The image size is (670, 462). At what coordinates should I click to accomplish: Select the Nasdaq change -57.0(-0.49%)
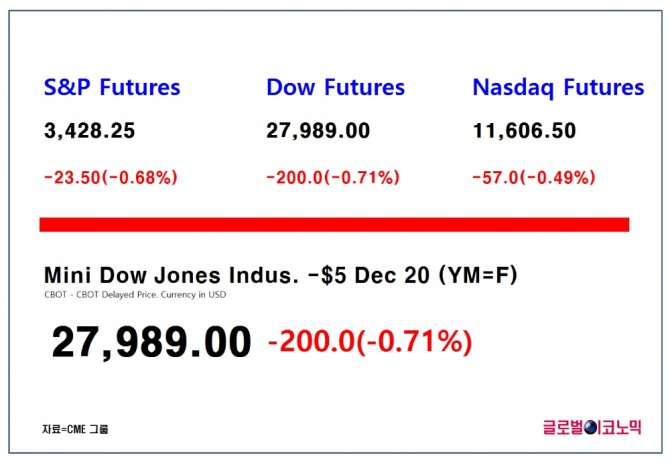[x=533, y=178]
